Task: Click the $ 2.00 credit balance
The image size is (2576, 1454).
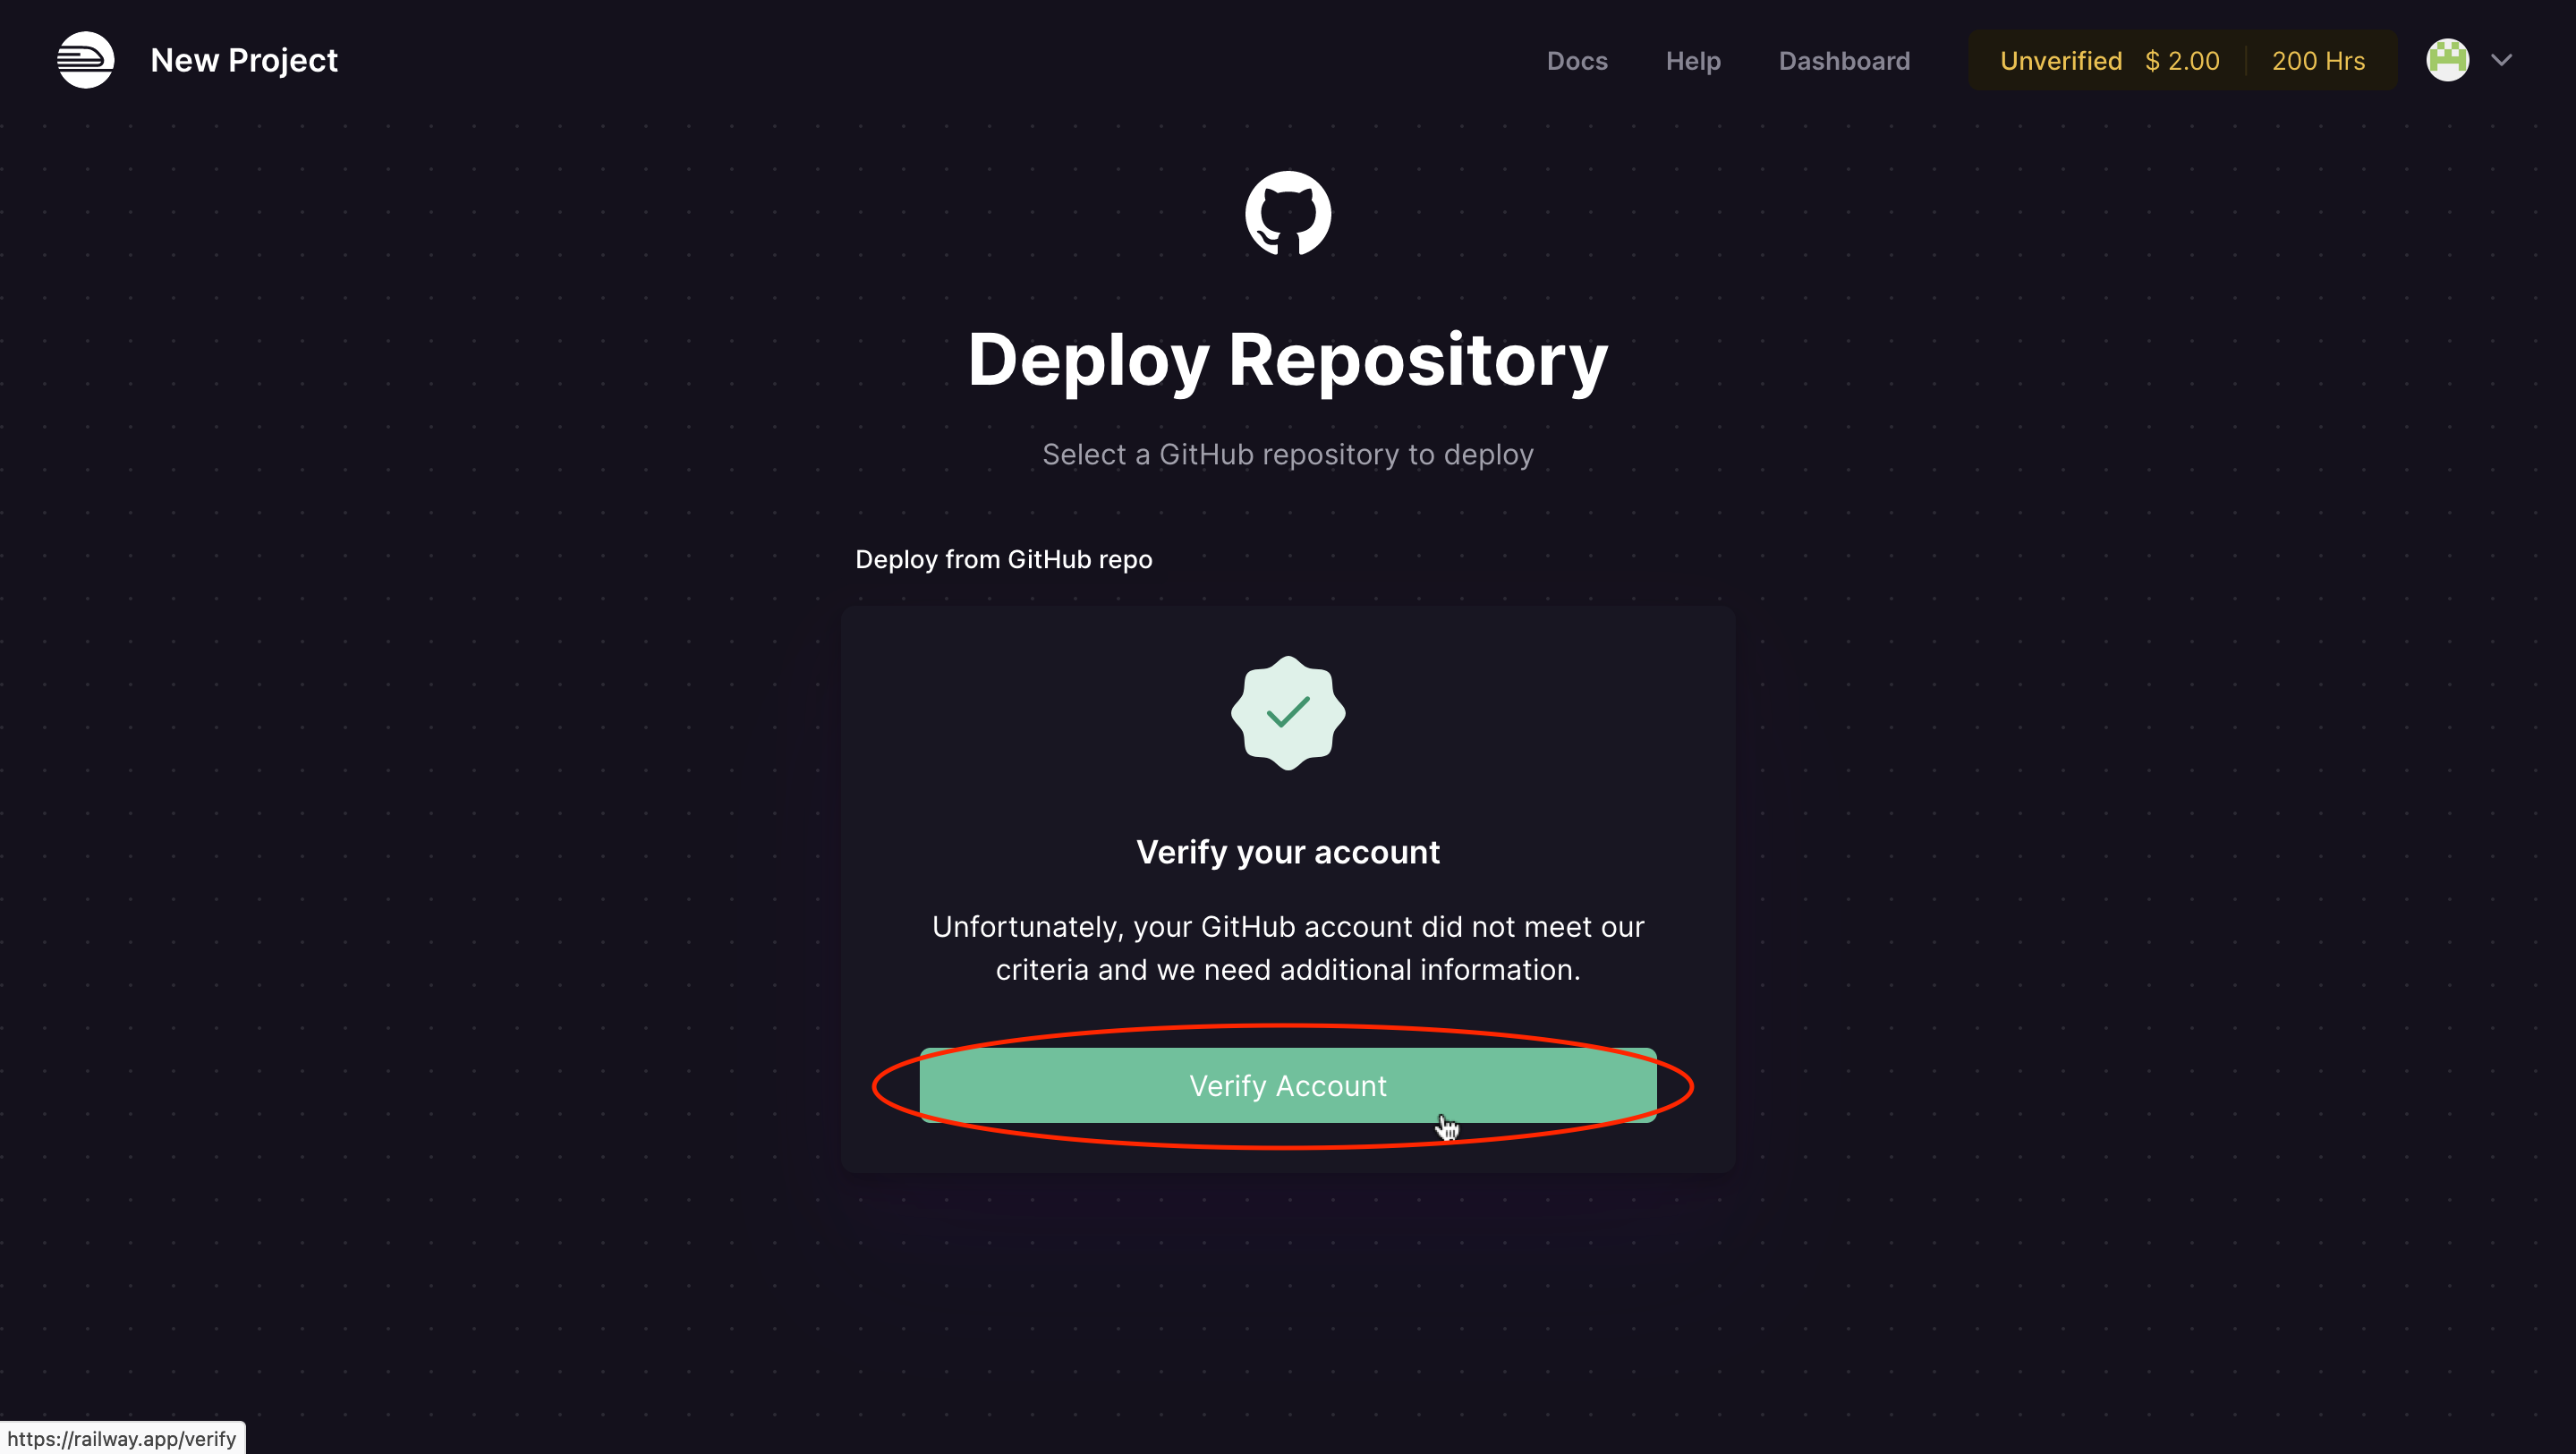Action: tap(2181, 61)
